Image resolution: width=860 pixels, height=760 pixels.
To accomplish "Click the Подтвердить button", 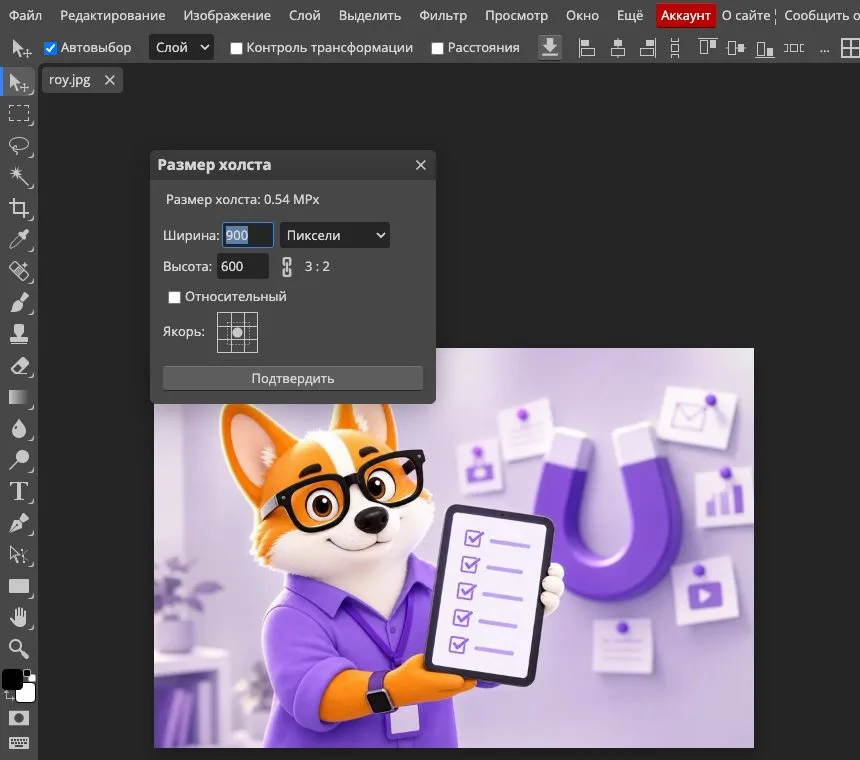I will pos(293,378).
